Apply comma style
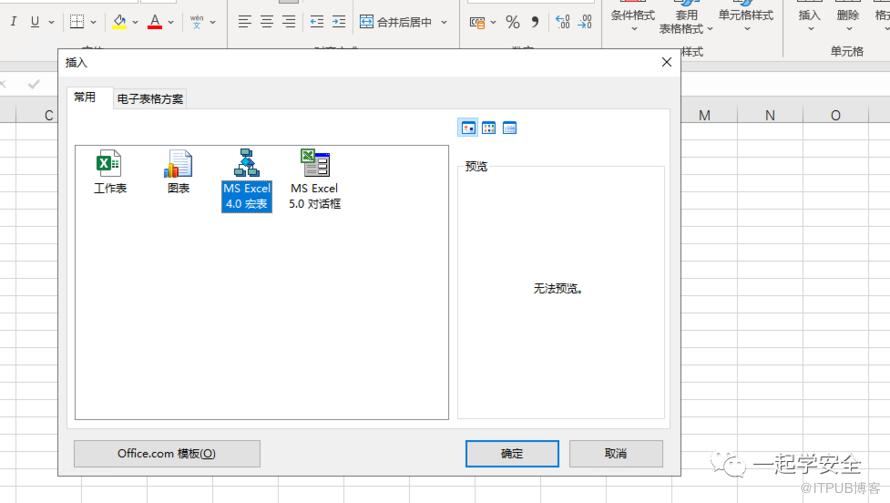The width and height of the screenshot is (890, 503). click(x=535, y=22)
